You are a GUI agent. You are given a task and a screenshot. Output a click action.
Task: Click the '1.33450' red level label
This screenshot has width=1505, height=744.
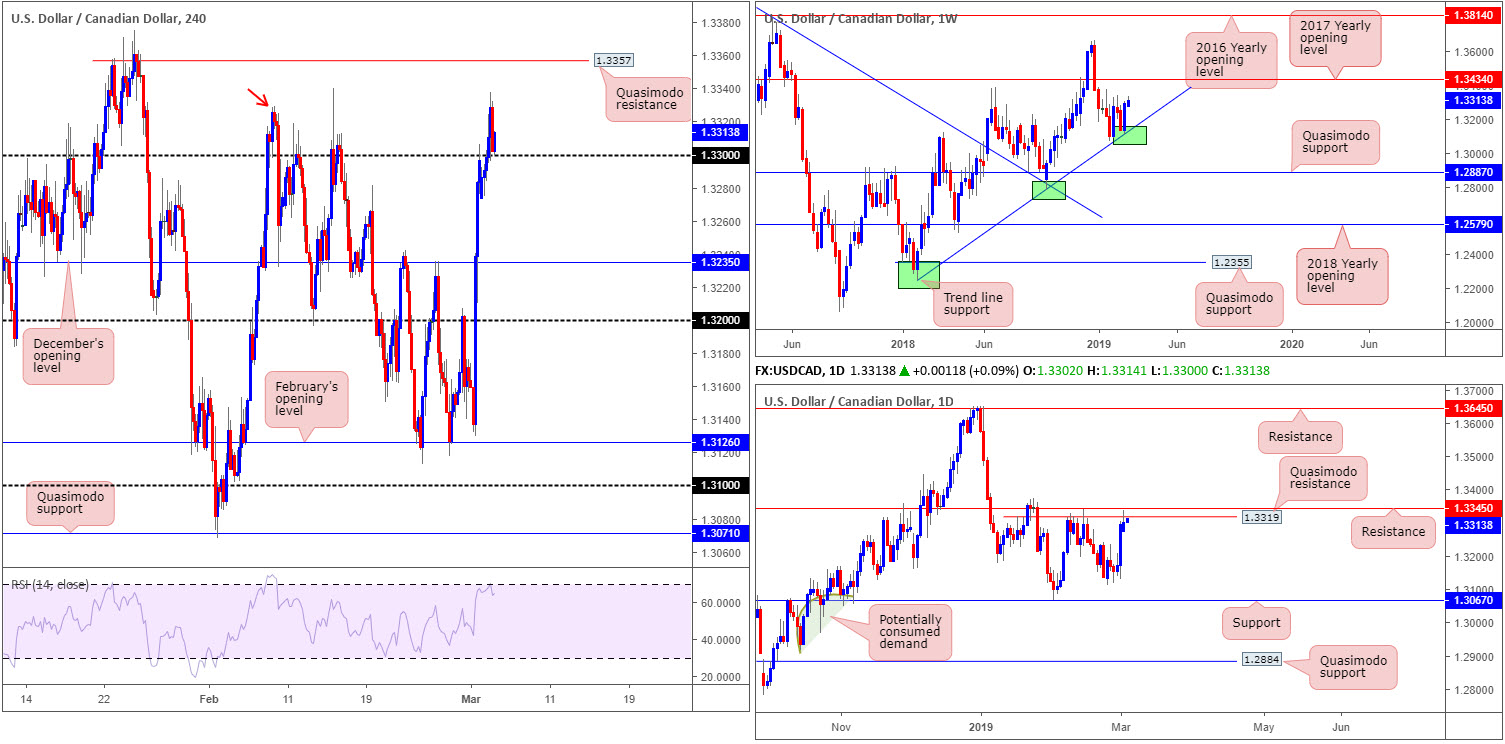pyautogui.click(x=1474, y=508)
